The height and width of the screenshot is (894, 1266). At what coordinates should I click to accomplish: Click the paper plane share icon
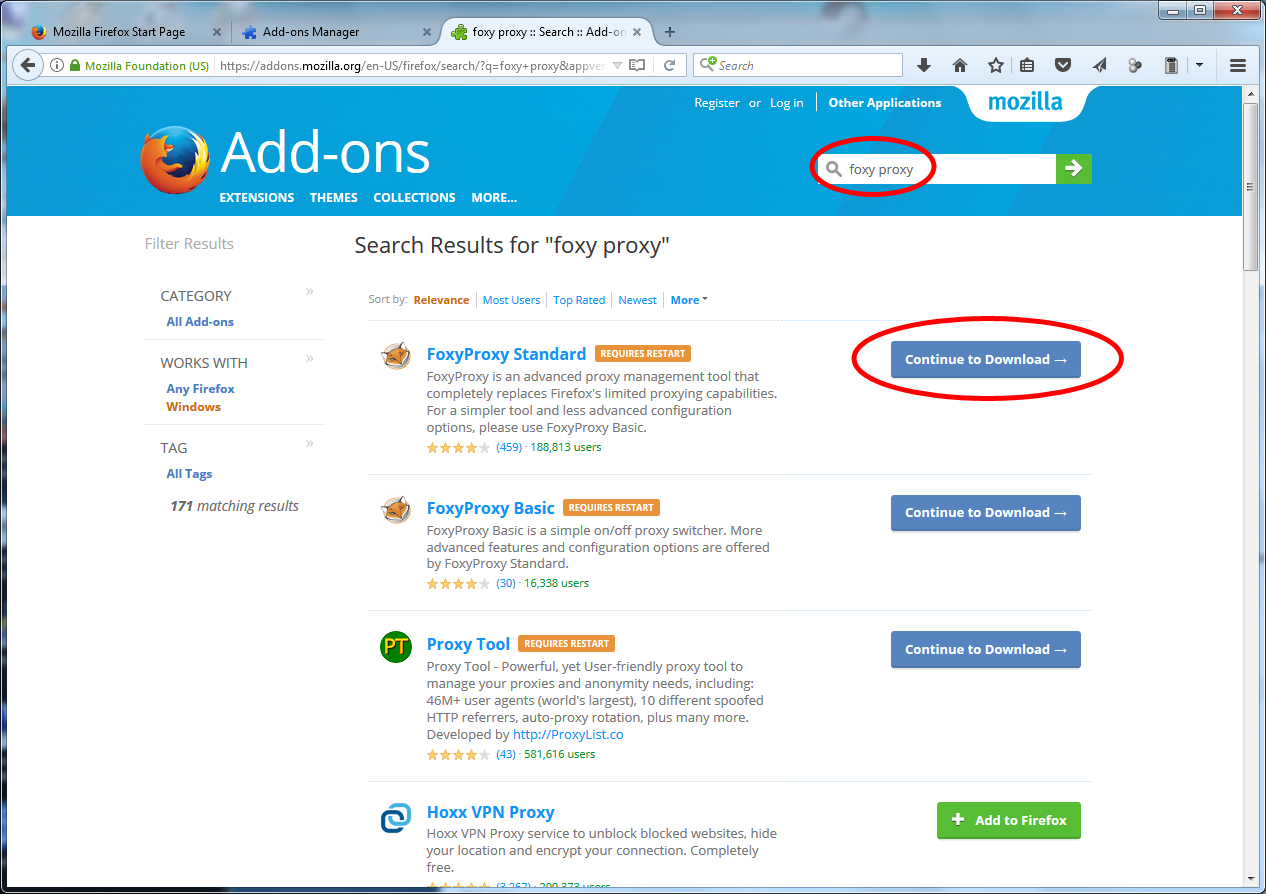click(1099, 65)
